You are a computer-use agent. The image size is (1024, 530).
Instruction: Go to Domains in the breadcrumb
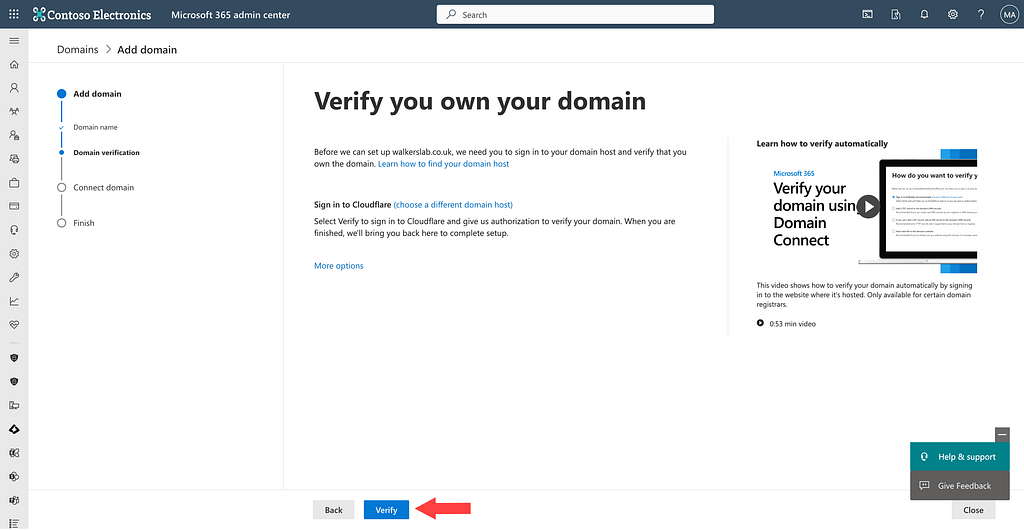[78, 49]
